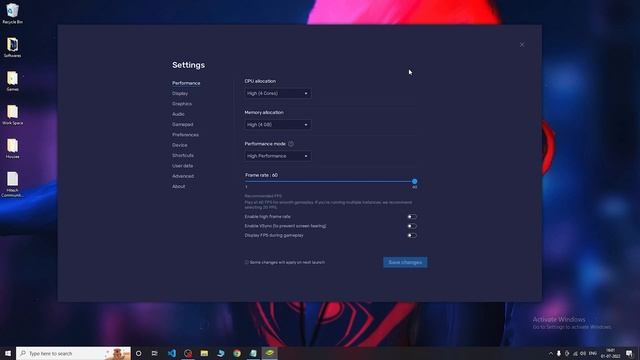640x360 pixels.
Task: Select Preferences in the settings sidebar
Action: pos(185,135)
